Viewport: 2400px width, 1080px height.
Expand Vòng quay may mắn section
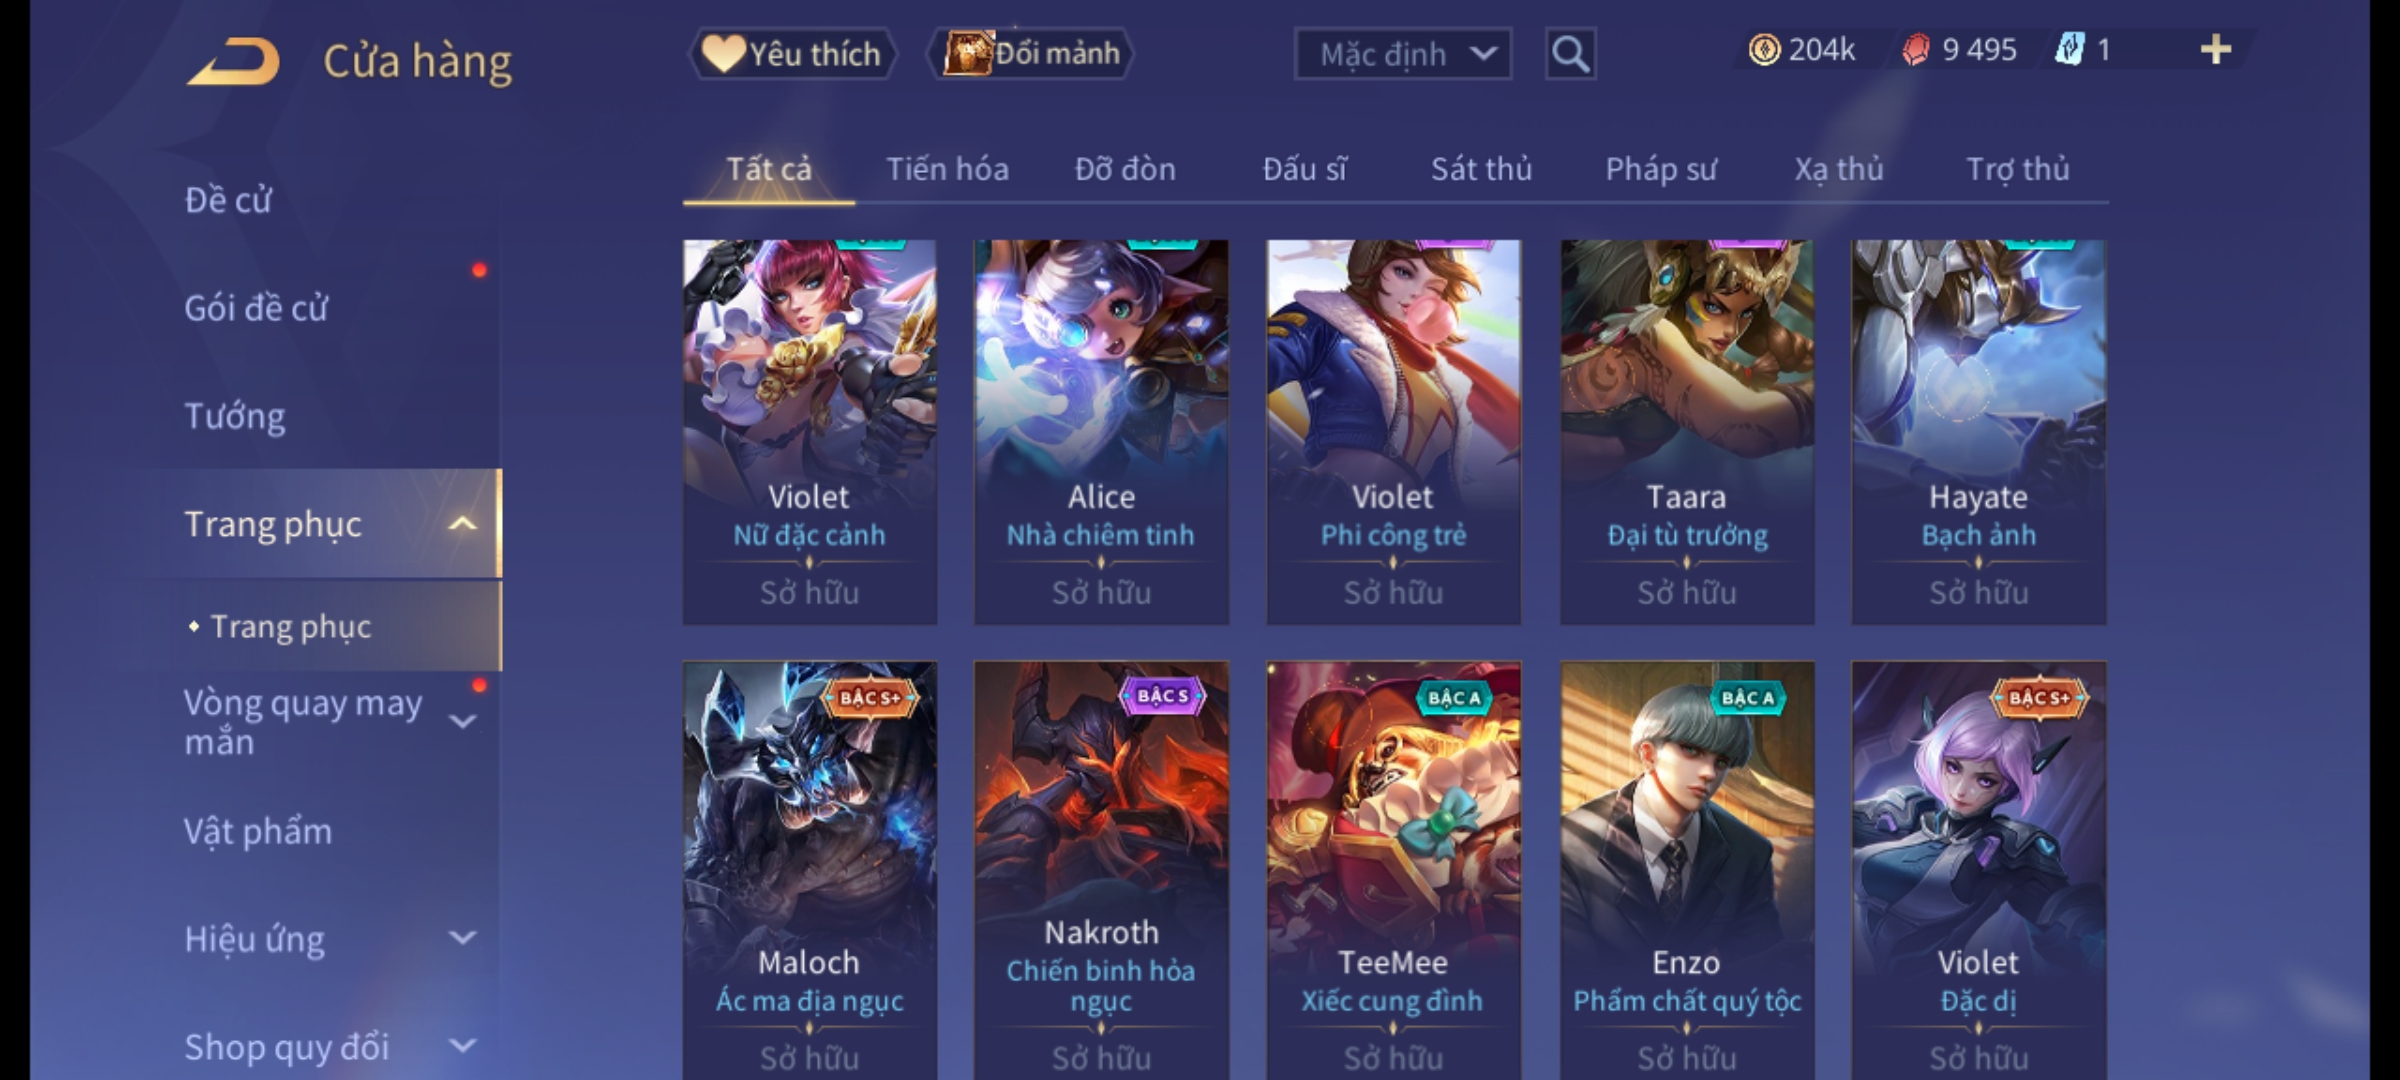(462, 721)
